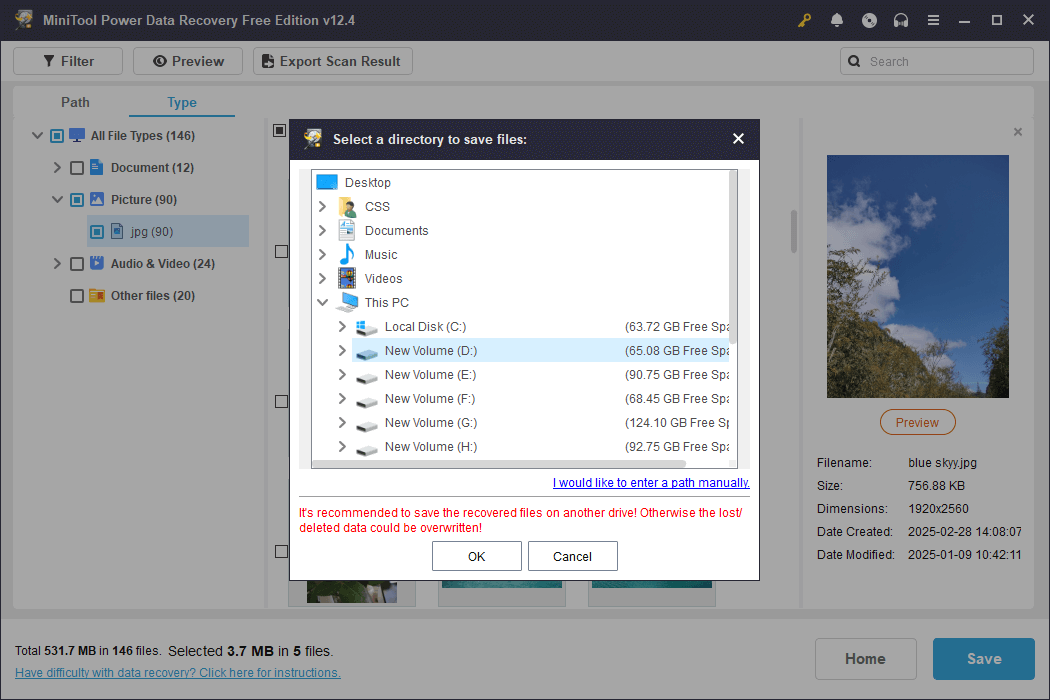Click the All File Types monitor icon
The width and height of the screenshot is (1050, 700).
77,135
